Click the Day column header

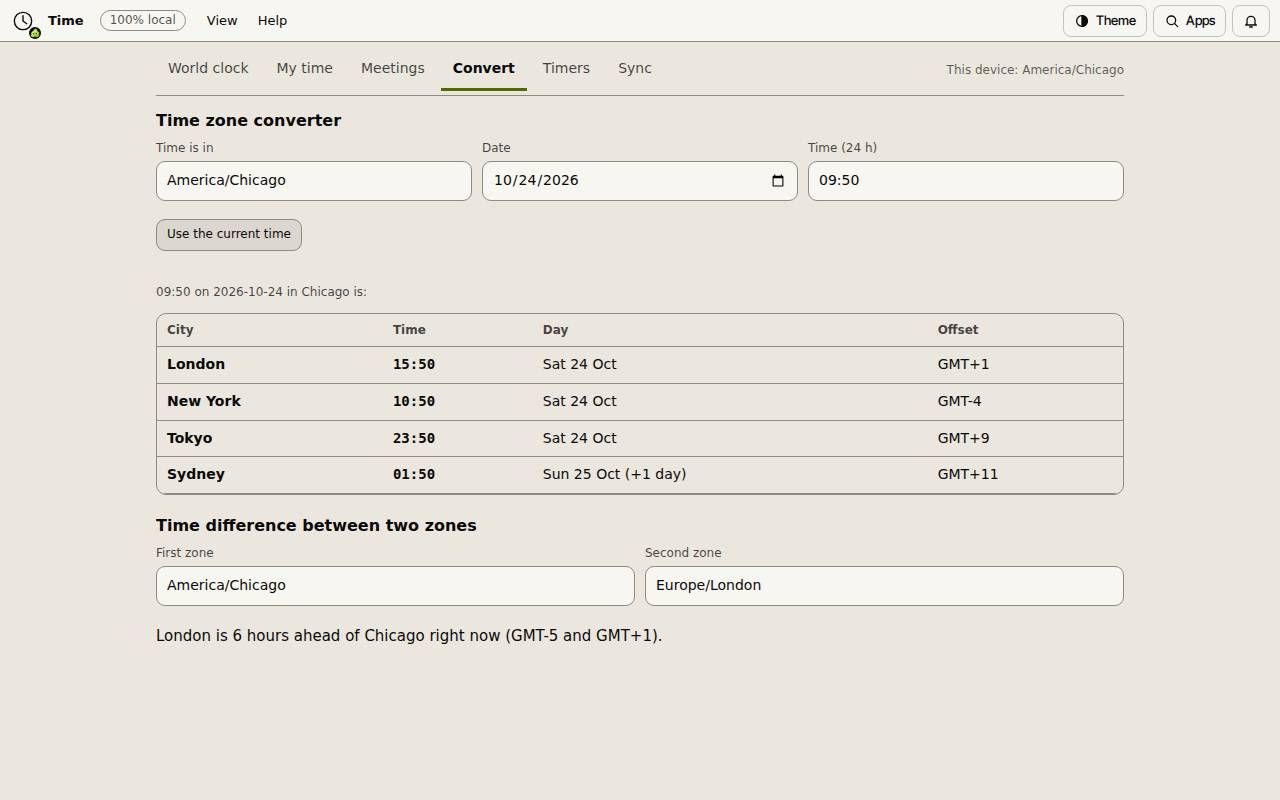[x=555, y=330]
